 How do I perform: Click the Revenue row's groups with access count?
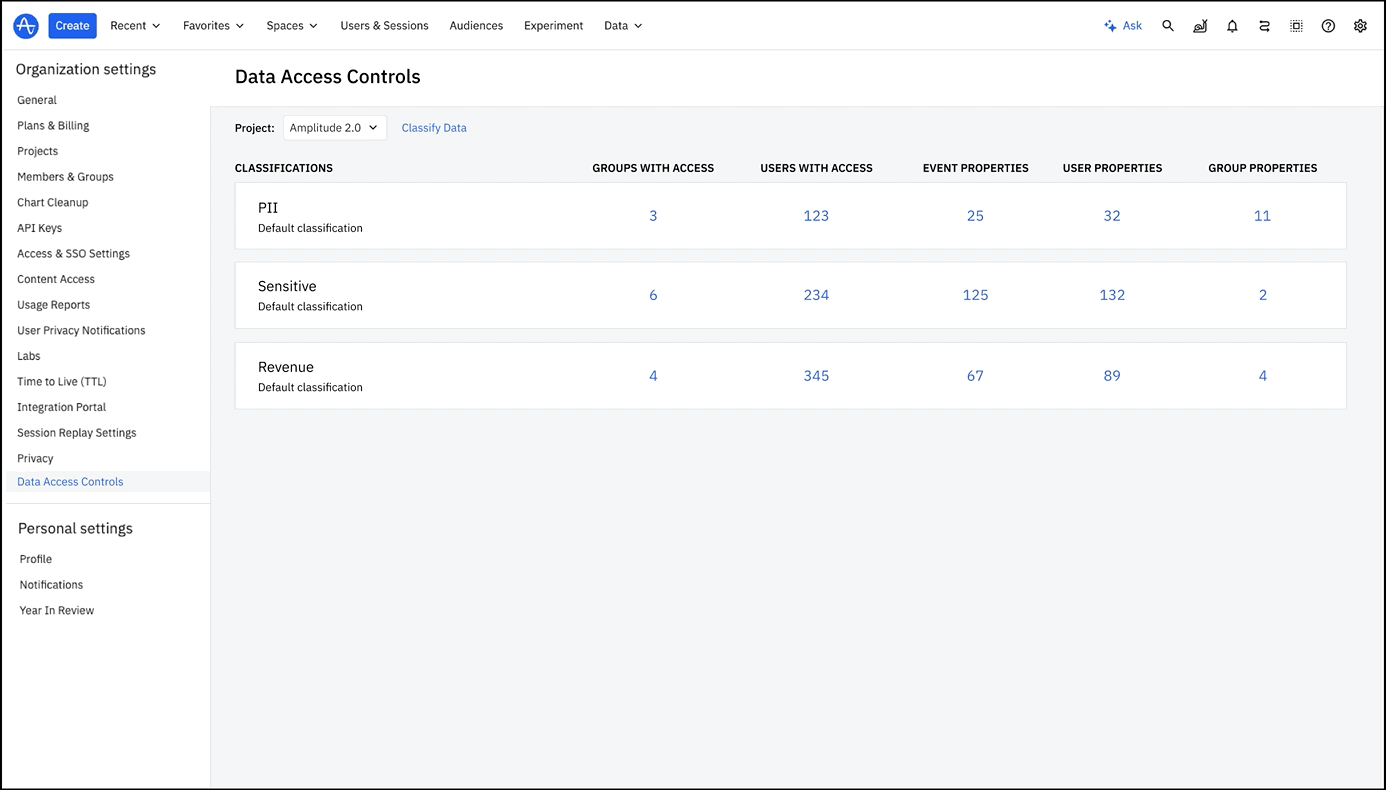[x=653, y=376]
